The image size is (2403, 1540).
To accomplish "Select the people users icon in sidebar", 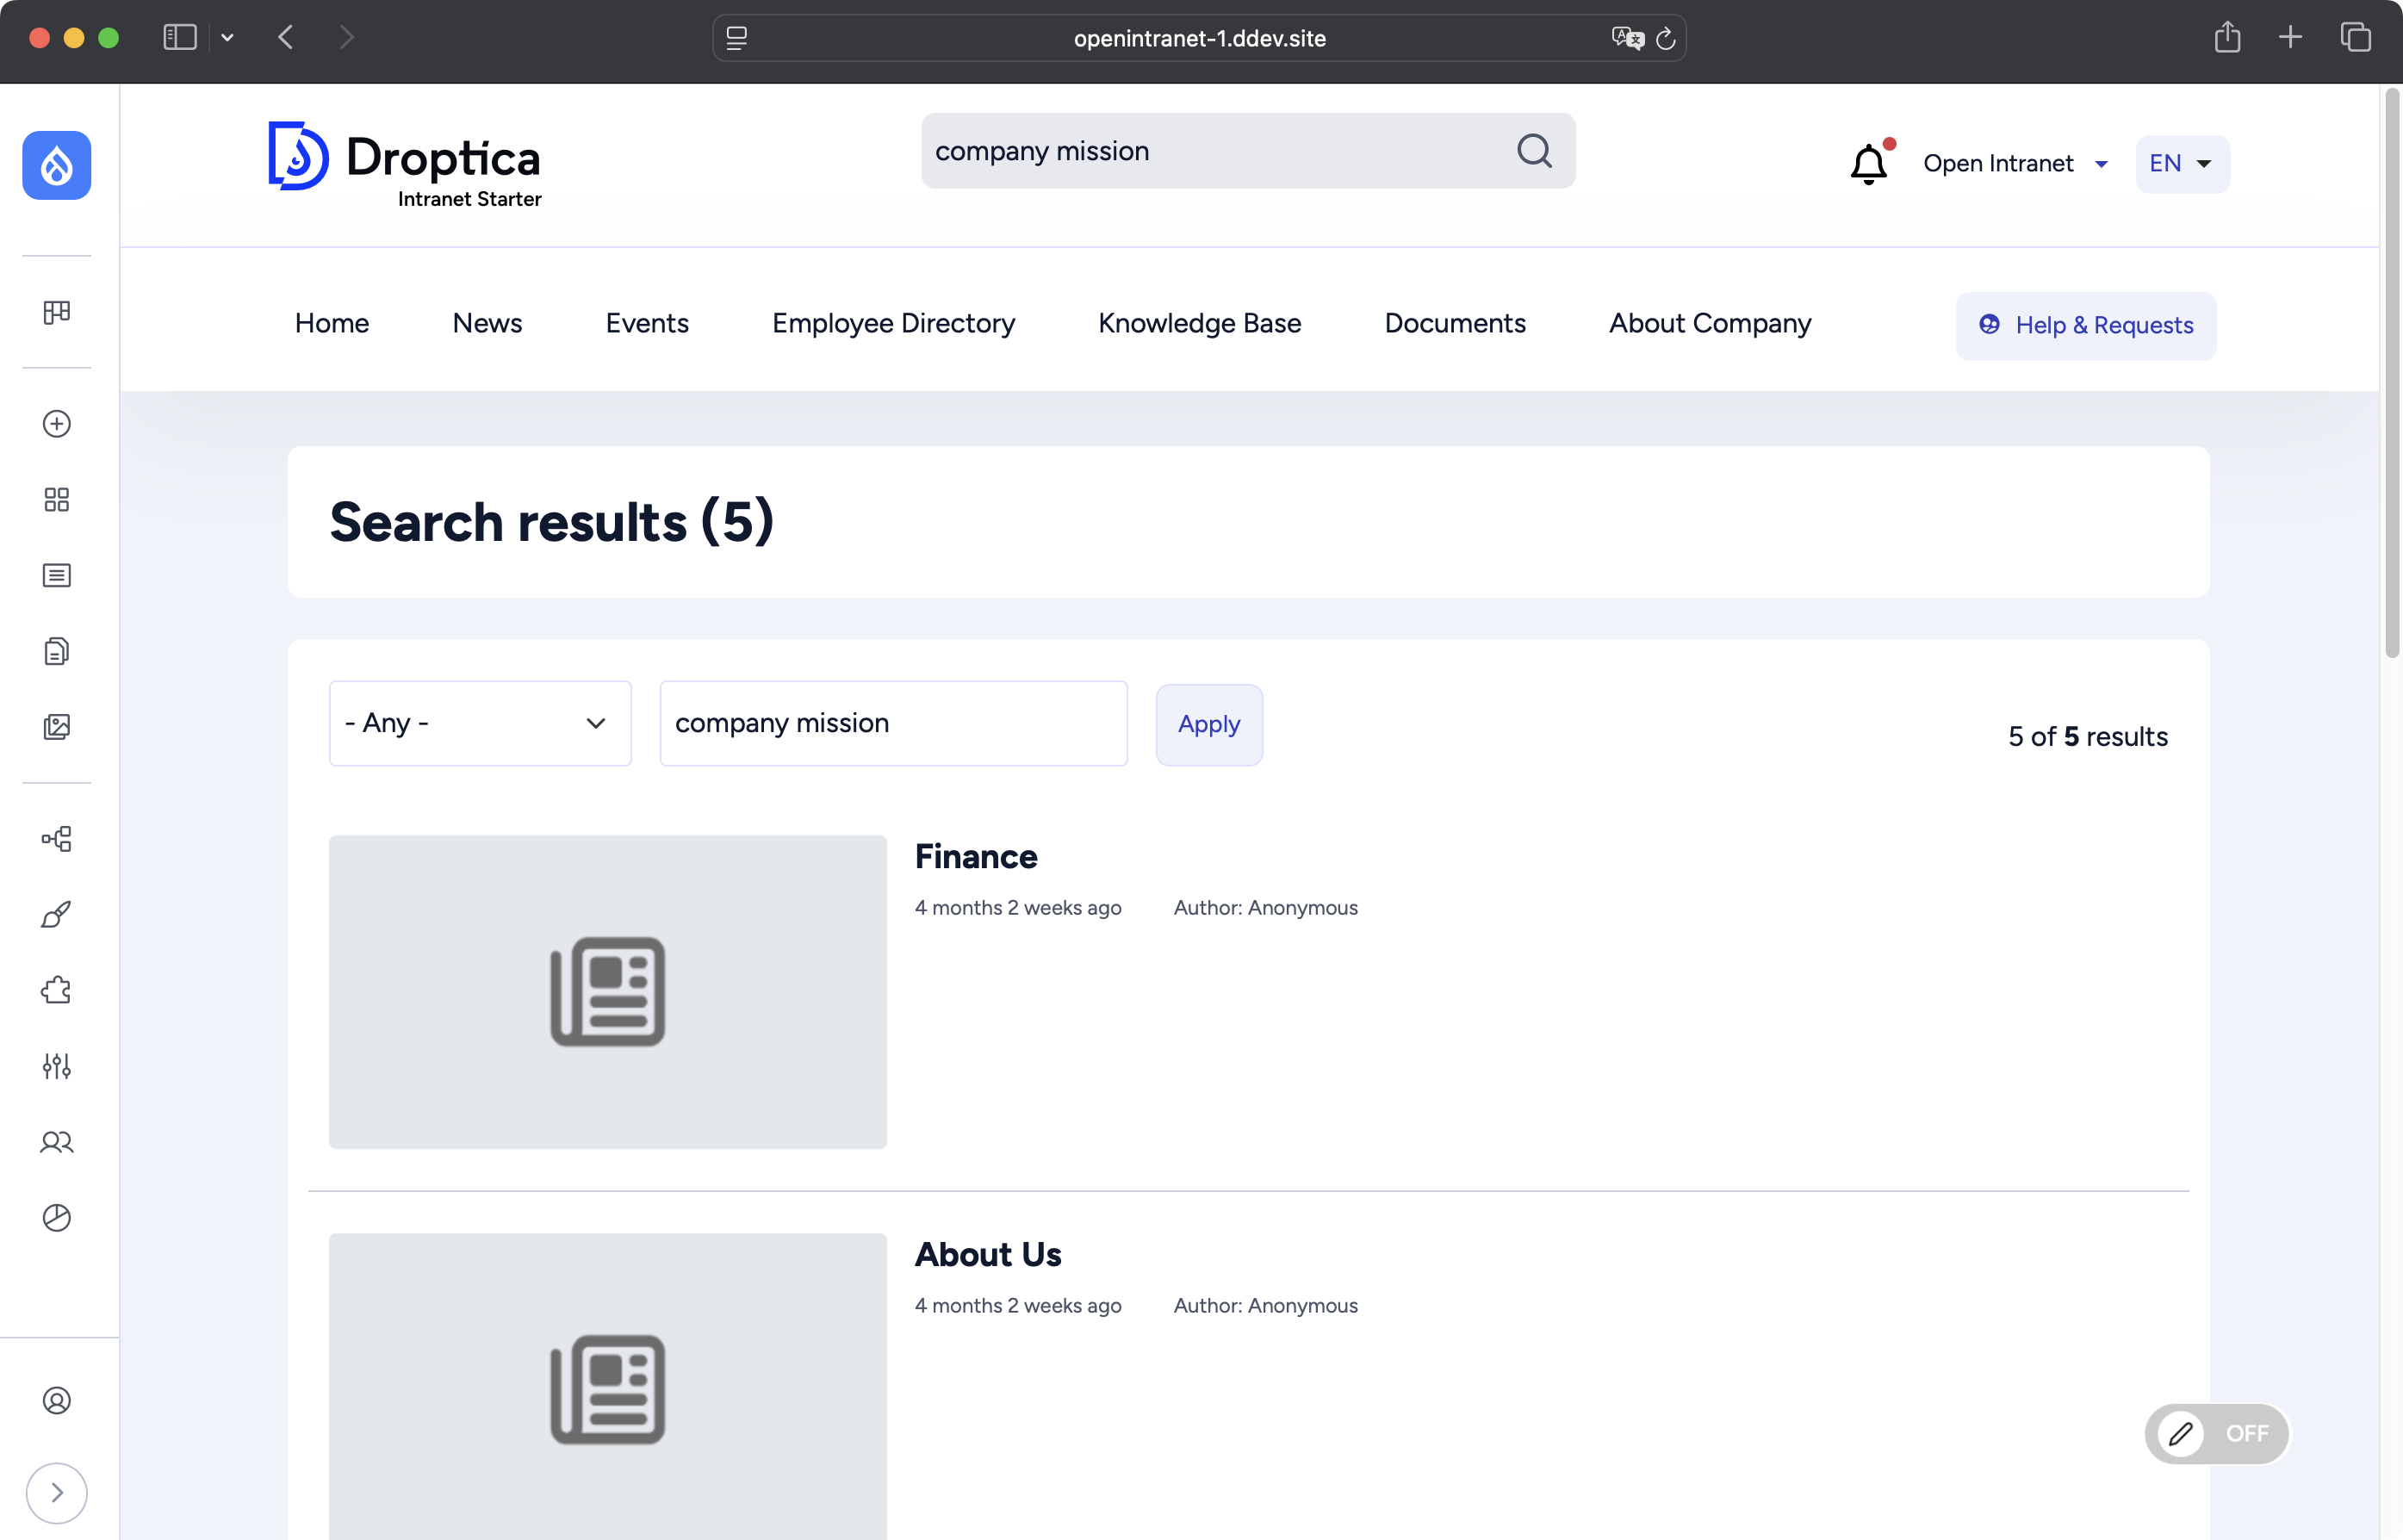I will coord(56,1142).
